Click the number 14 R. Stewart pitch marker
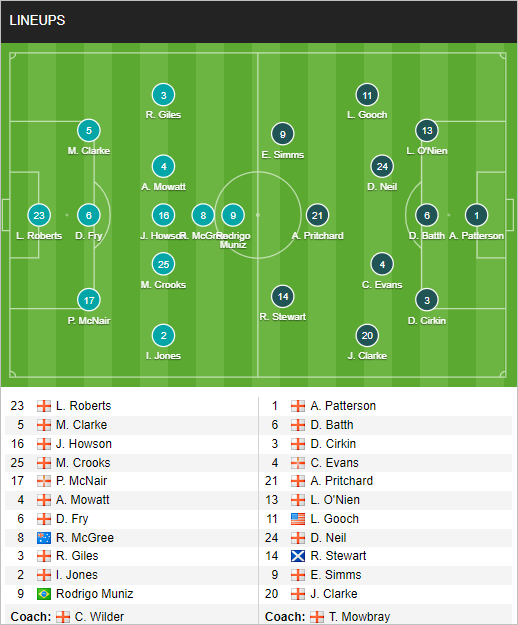This screenshot has height=625, width=518. 283,296
